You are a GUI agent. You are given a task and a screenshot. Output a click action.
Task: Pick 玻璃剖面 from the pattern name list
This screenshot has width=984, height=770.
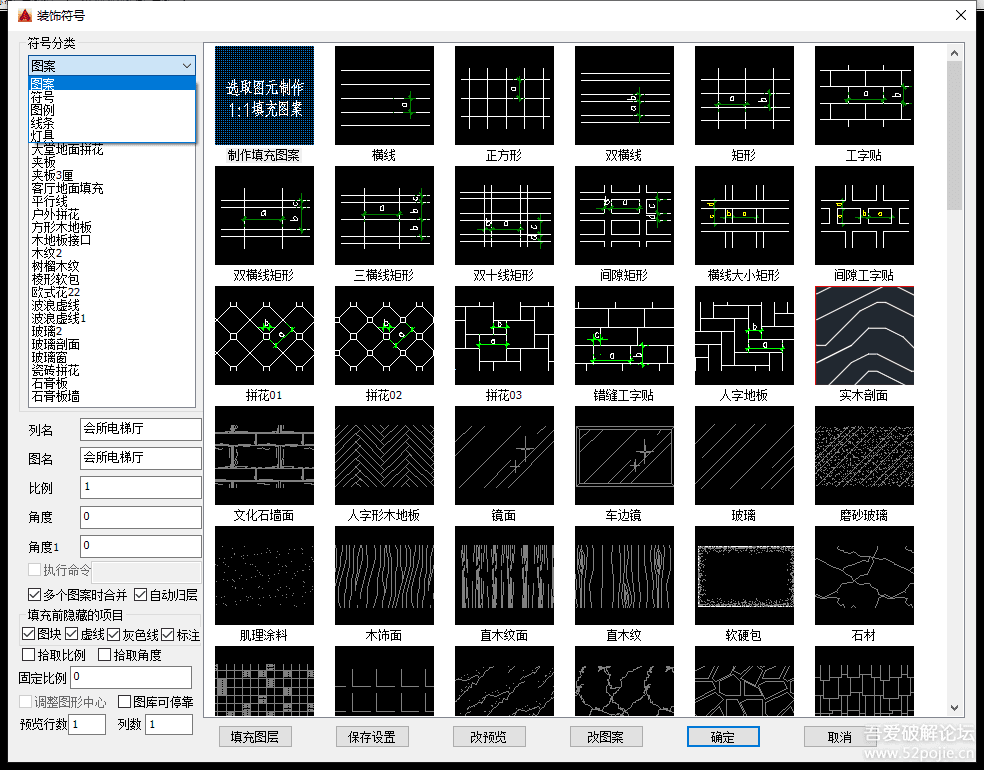pyautogui.click(x=55, y=344)
